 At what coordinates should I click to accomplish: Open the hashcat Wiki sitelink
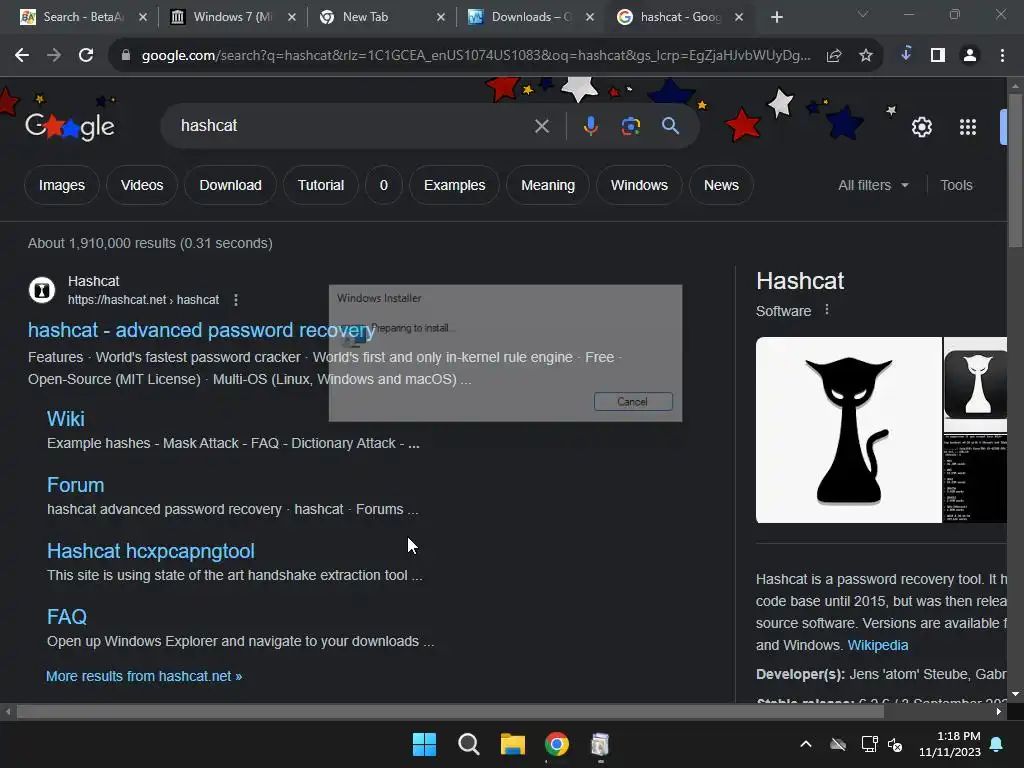point(65,419)
